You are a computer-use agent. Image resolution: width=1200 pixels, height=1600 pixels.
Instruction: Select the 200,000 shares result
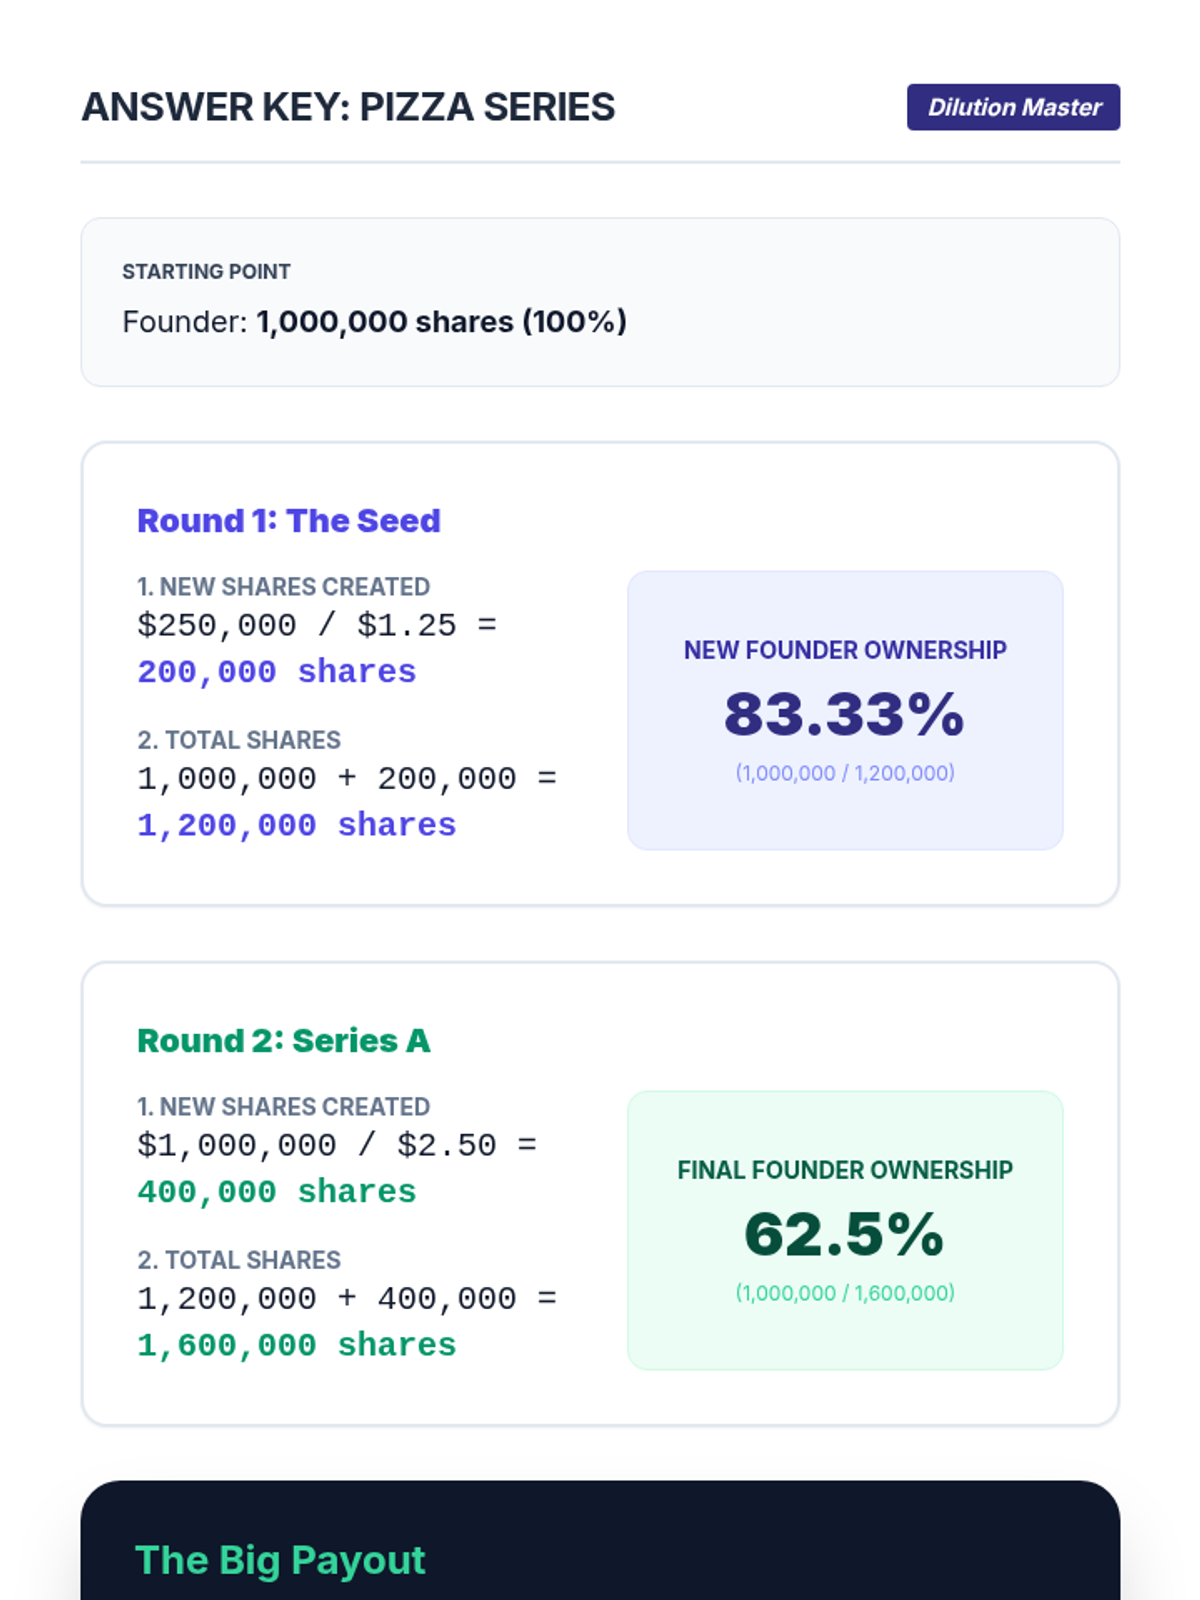(276, 672)
